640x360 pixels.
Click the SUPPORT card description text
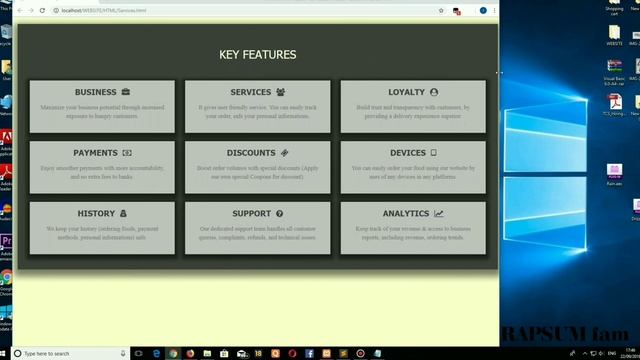pos(258,233)
